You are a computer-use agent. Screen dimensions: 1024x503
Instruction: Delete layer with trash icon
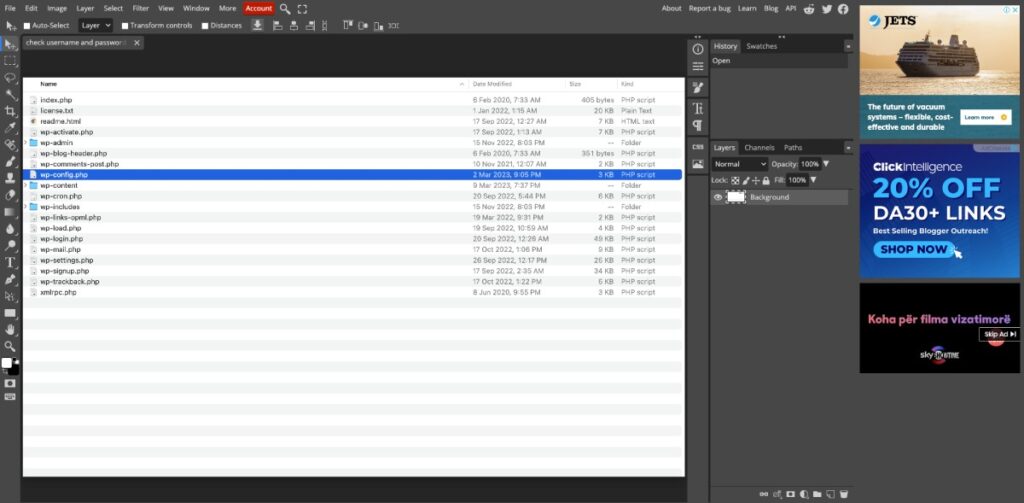pyautogui.click(x=844, y=495)
